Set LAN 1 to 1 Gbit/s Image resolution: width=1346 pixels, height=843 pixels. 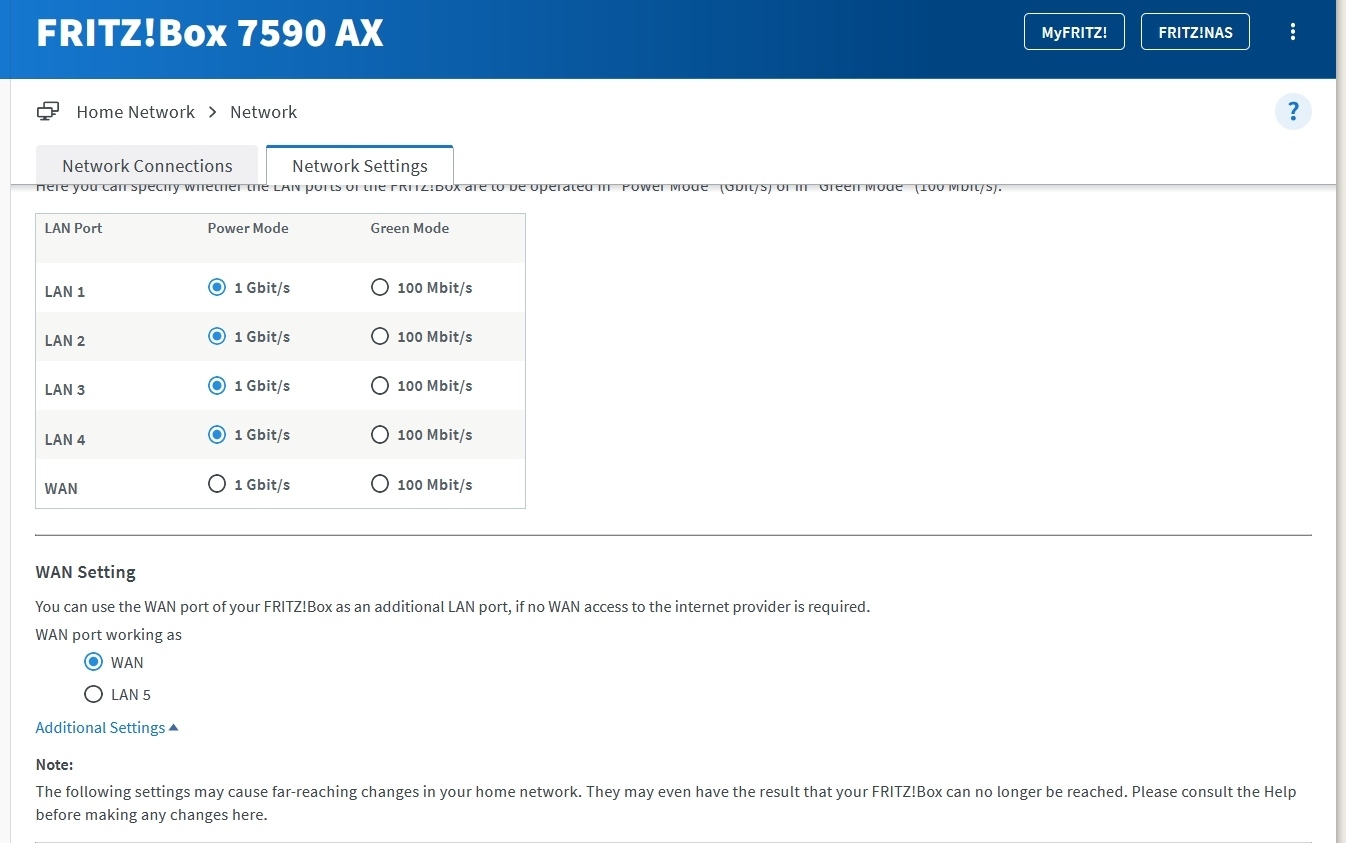[217, 287]
